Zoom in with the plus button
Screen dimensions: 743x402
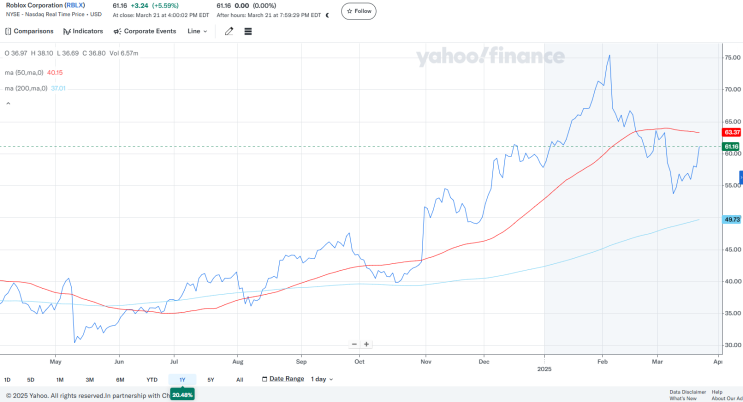pos(366,344)
